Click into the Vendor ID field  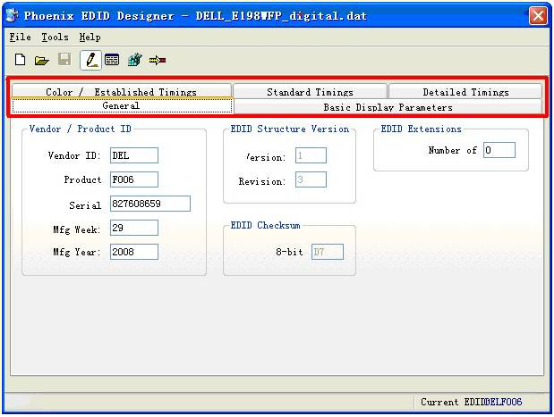click(134, 155)
